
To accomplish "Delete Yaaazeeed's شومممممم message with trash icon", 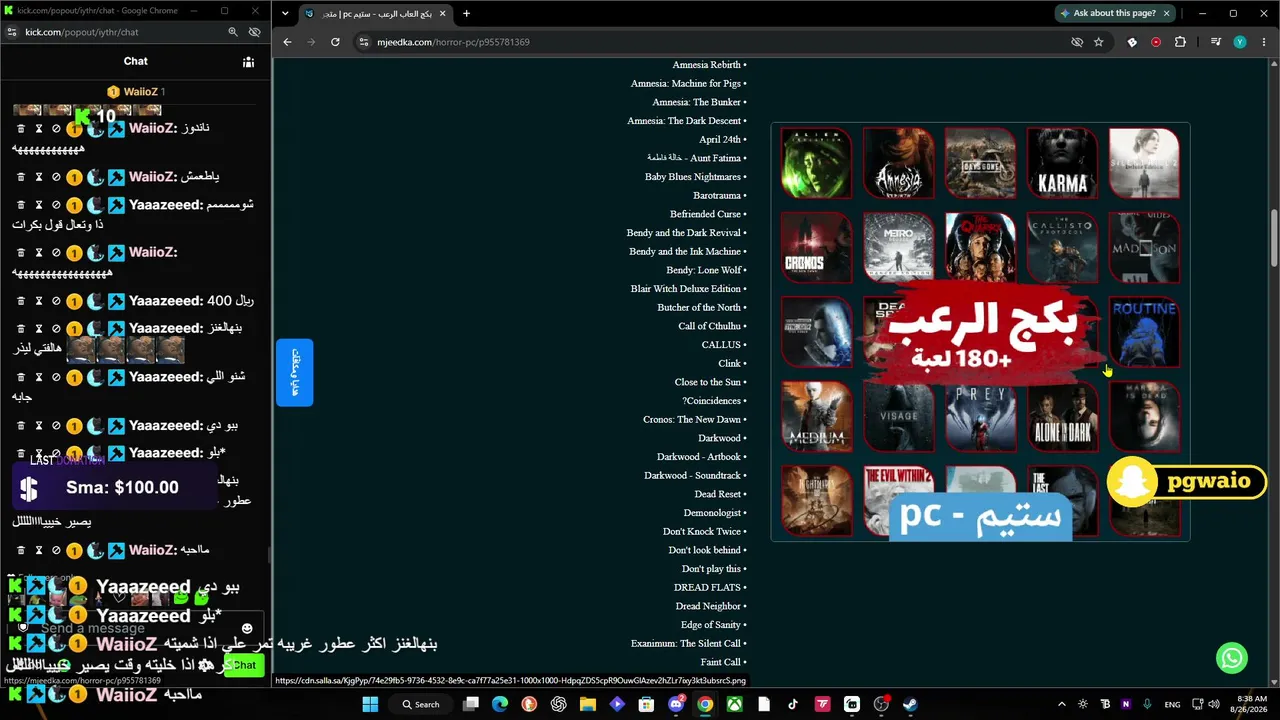I will (21, 205).
